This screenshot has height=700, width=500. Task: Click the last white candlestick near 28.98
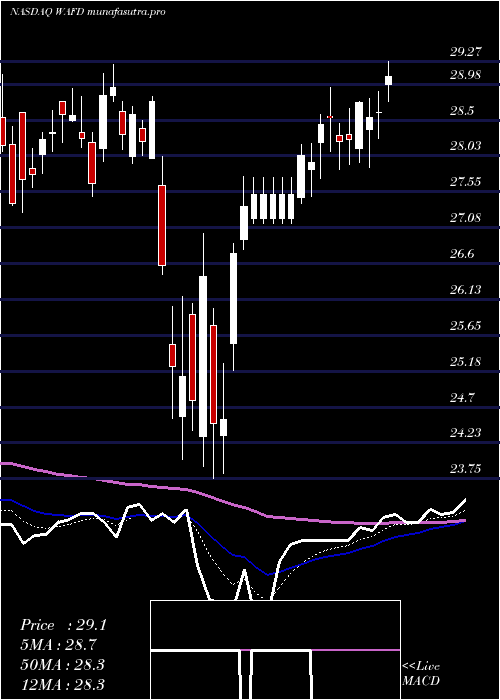(x=388, y=80)
